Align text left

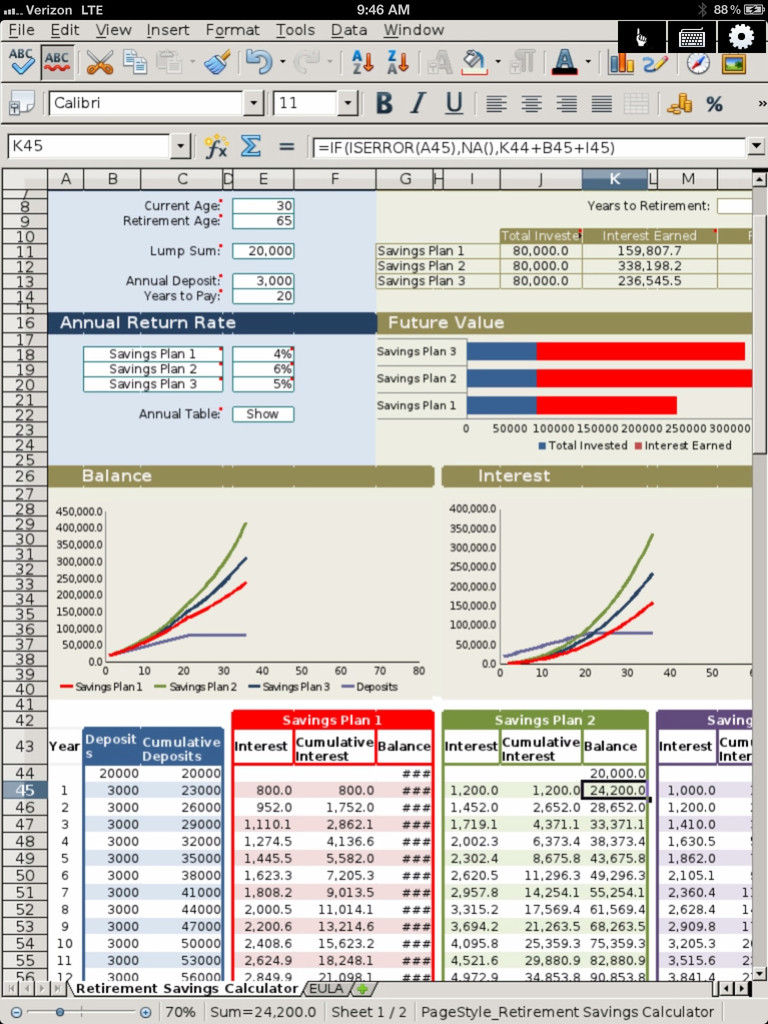(496, 103)
